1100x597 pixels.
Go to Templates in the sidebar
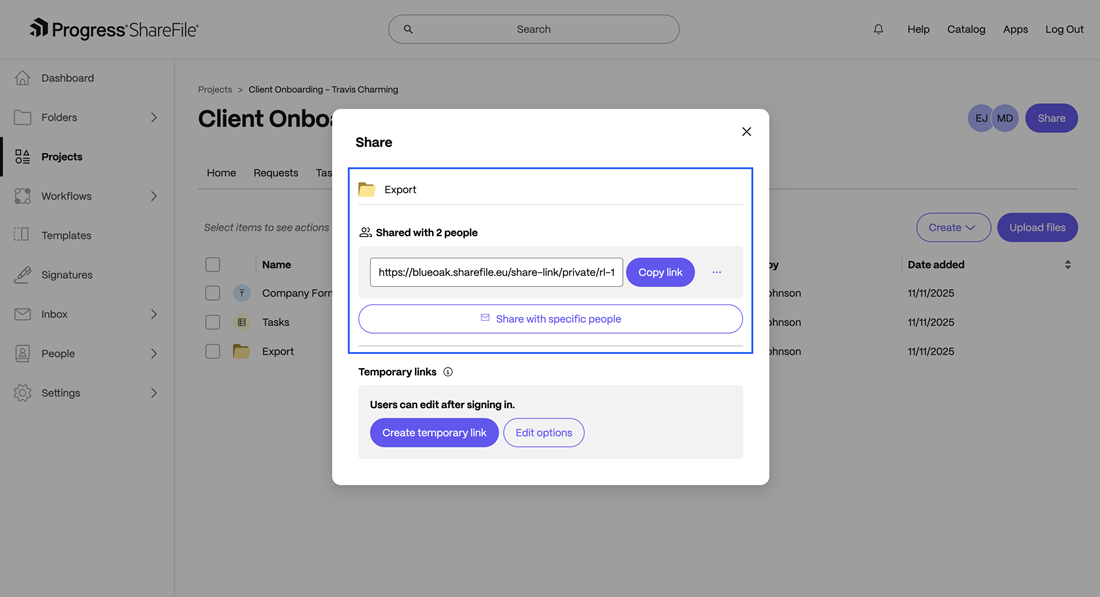point(66,236)
